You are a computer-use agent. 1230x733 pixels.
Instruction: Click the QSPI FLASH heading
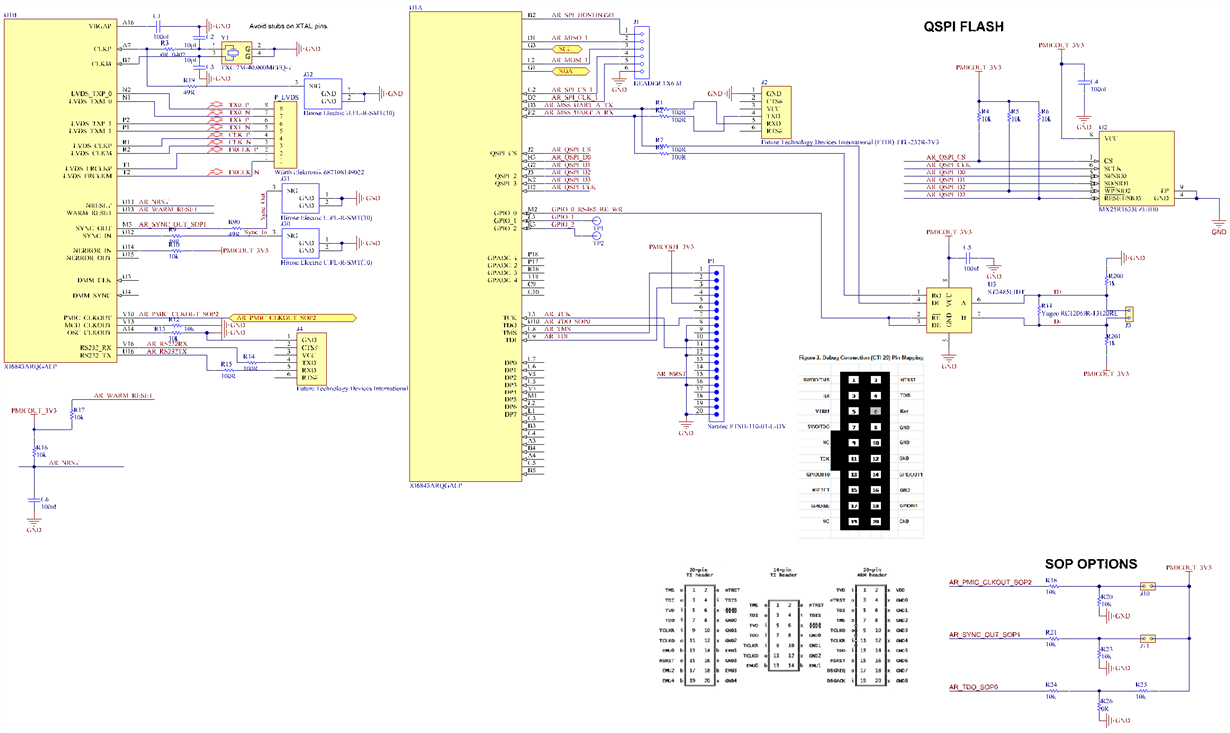click(963, 27)
